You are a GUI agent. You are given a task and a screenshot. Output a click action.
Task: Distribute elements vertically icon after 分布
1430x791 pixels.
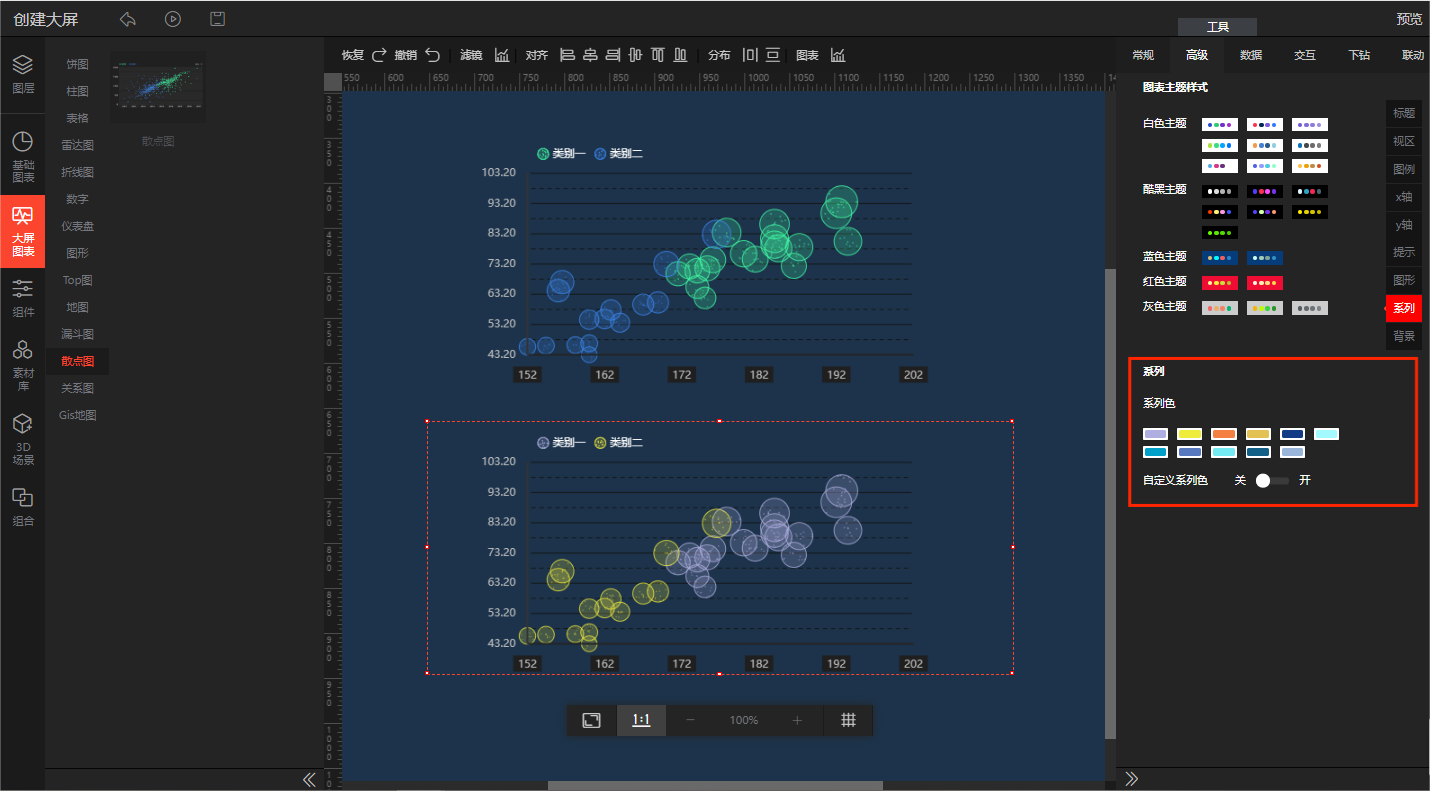[x=774, y=55]
